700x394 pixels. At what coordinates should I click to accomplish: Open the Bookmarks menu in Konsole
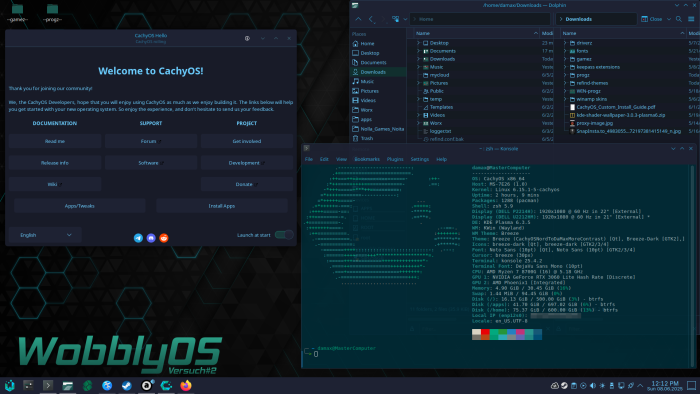tap(367, 159)
